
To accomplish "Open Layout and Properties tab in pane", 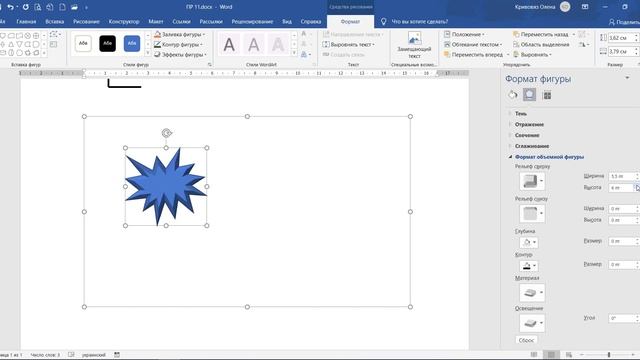I will [547, 95].
